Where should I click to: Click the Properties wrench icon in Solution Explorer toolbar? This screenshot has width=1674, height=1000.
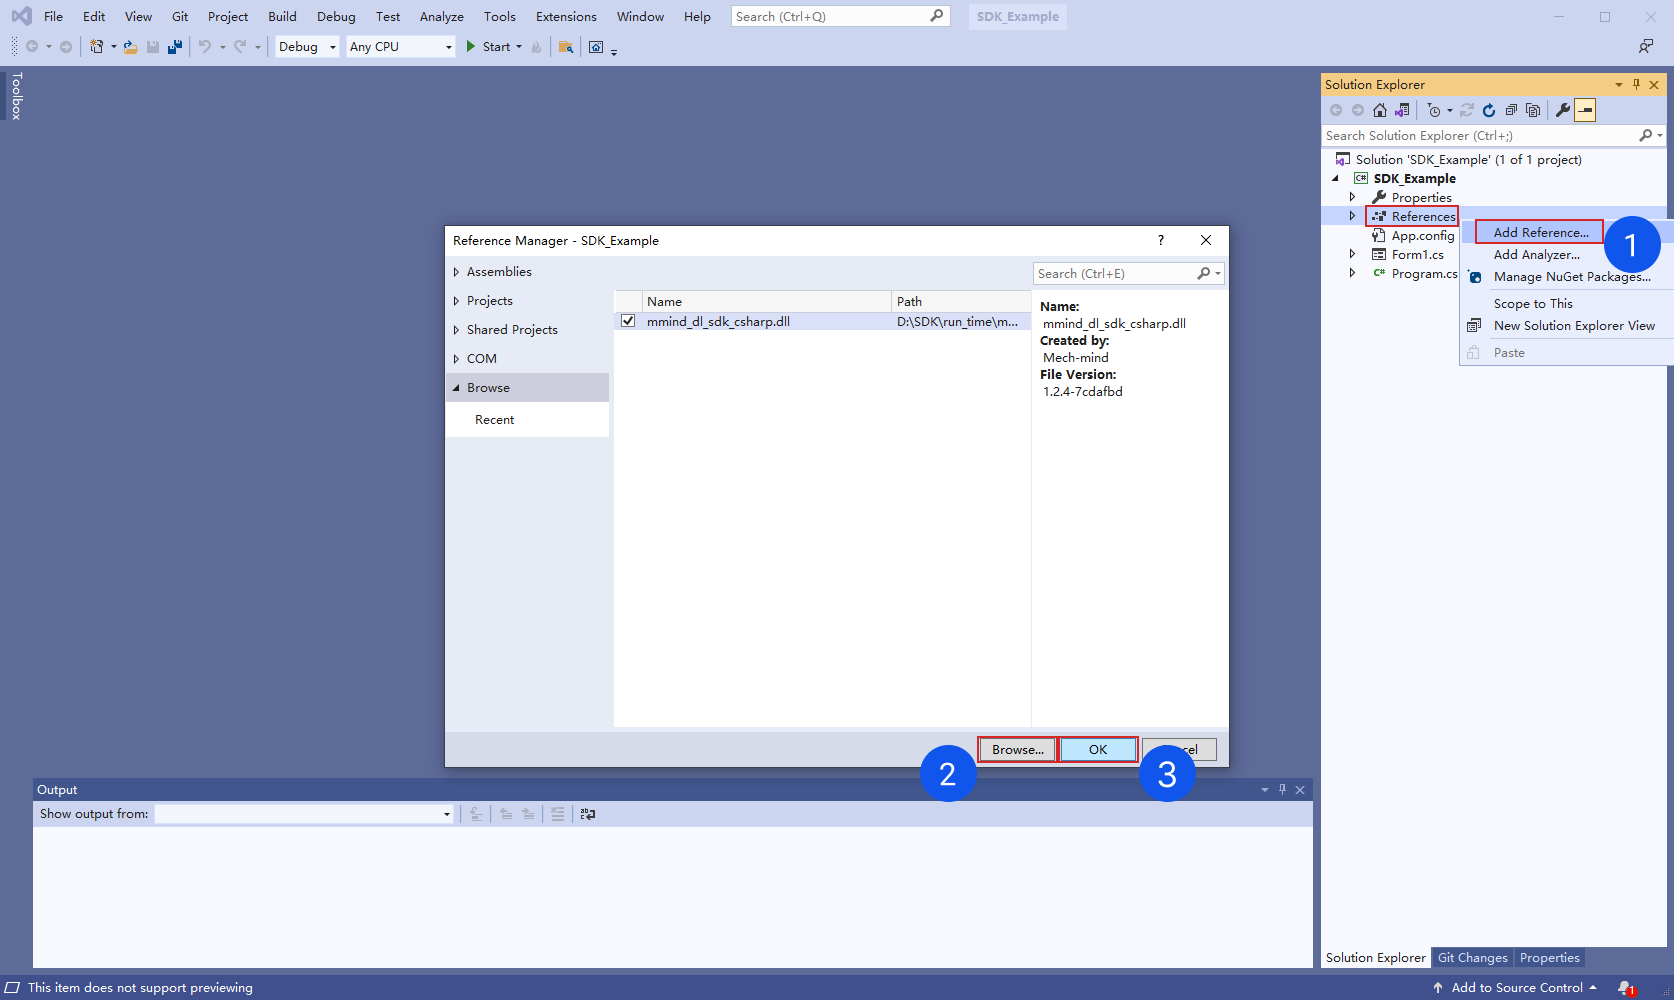point(1563,110)
